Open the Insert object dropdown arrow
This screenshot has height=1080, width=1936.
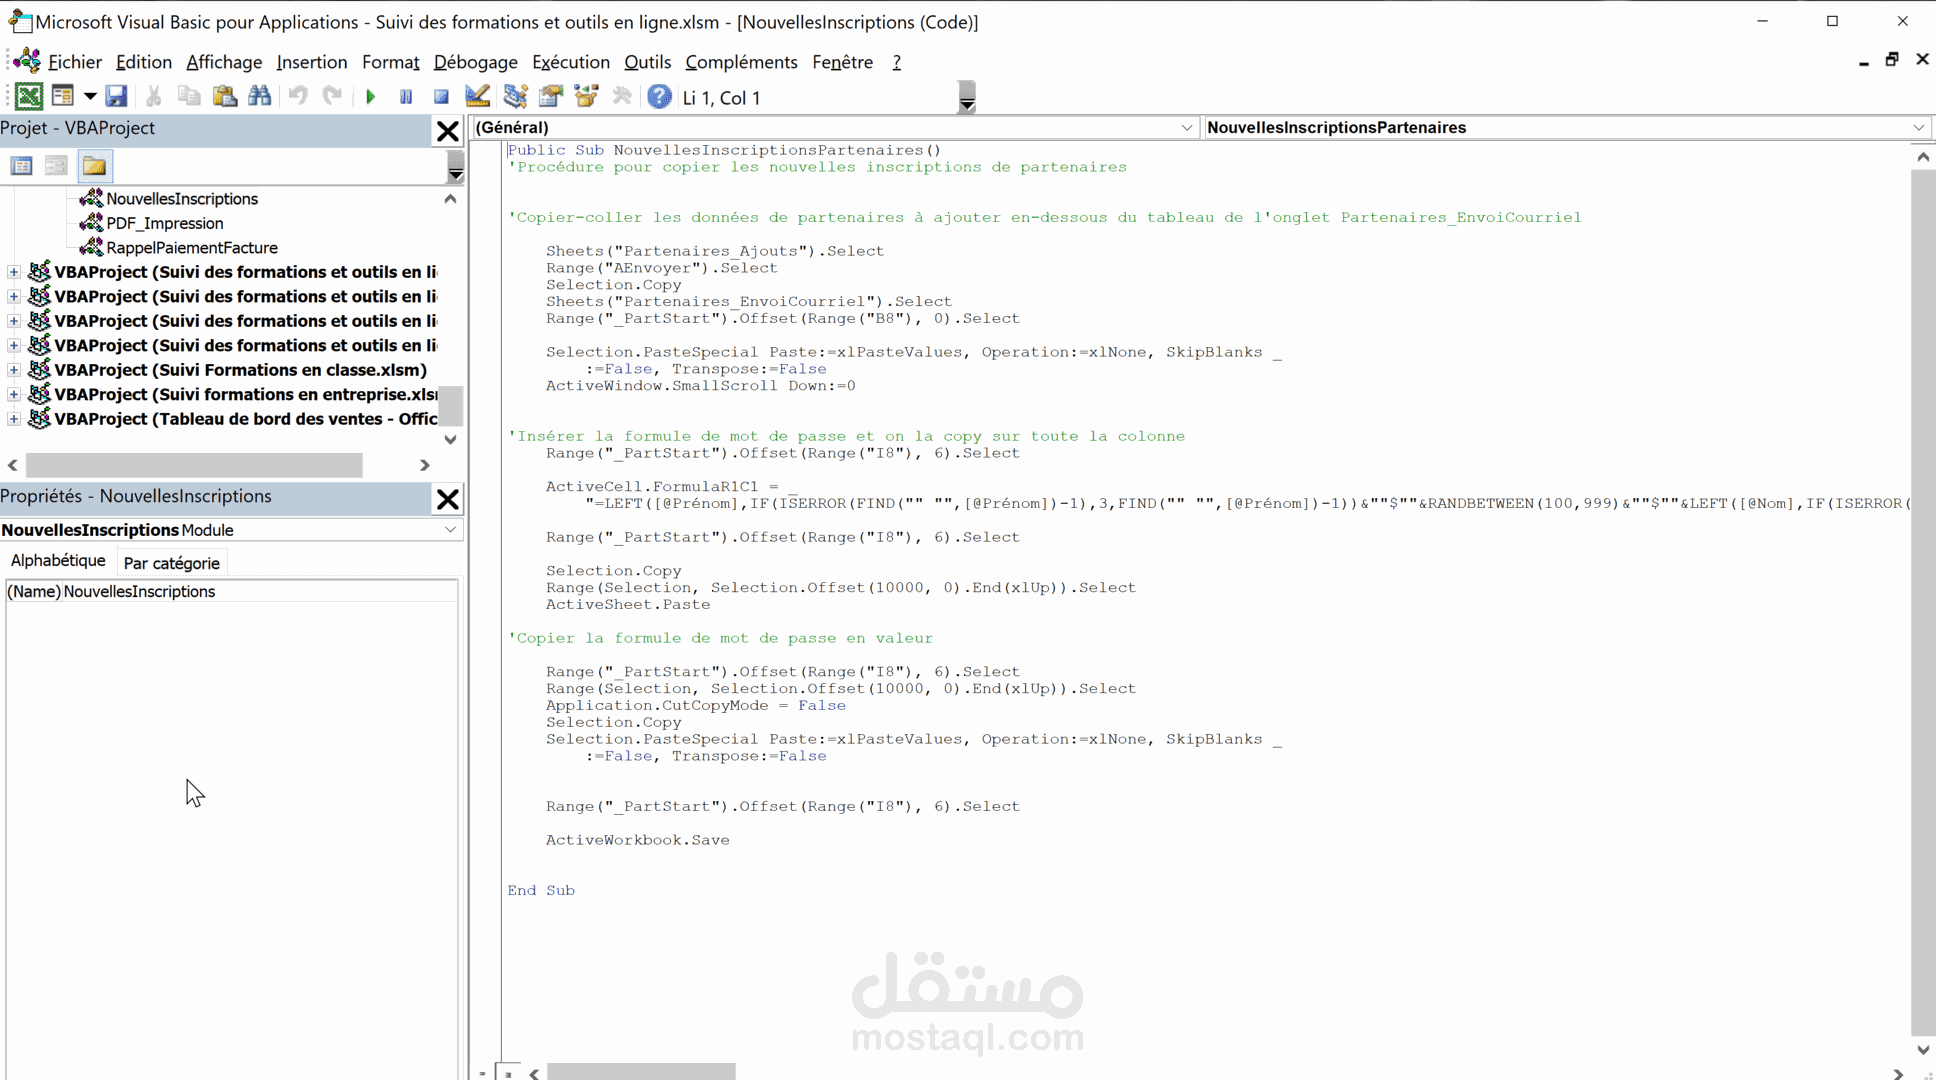(x=90, y=96)
